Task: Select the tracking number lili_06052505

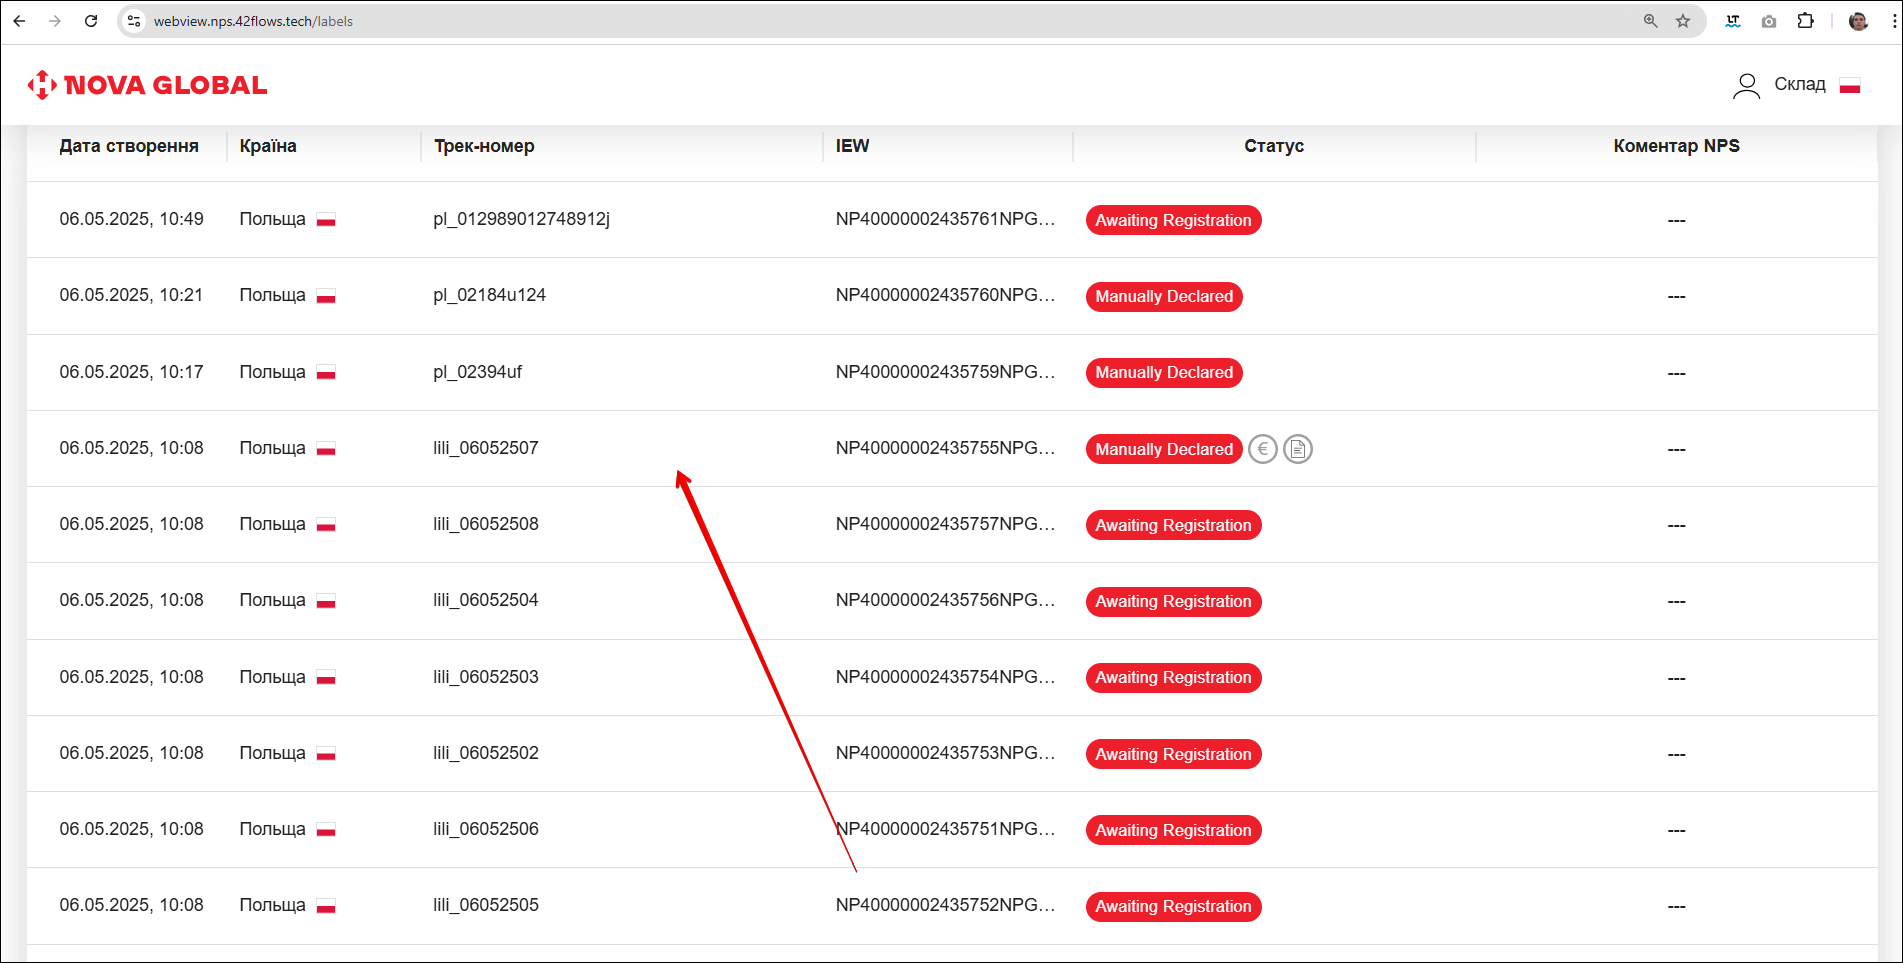Action: [x=486, y=905]
